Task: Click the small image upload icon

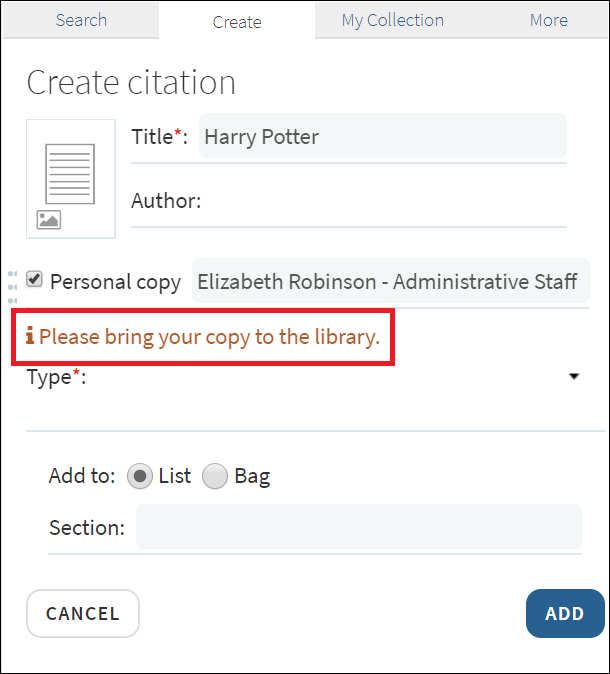Action: 49,220
